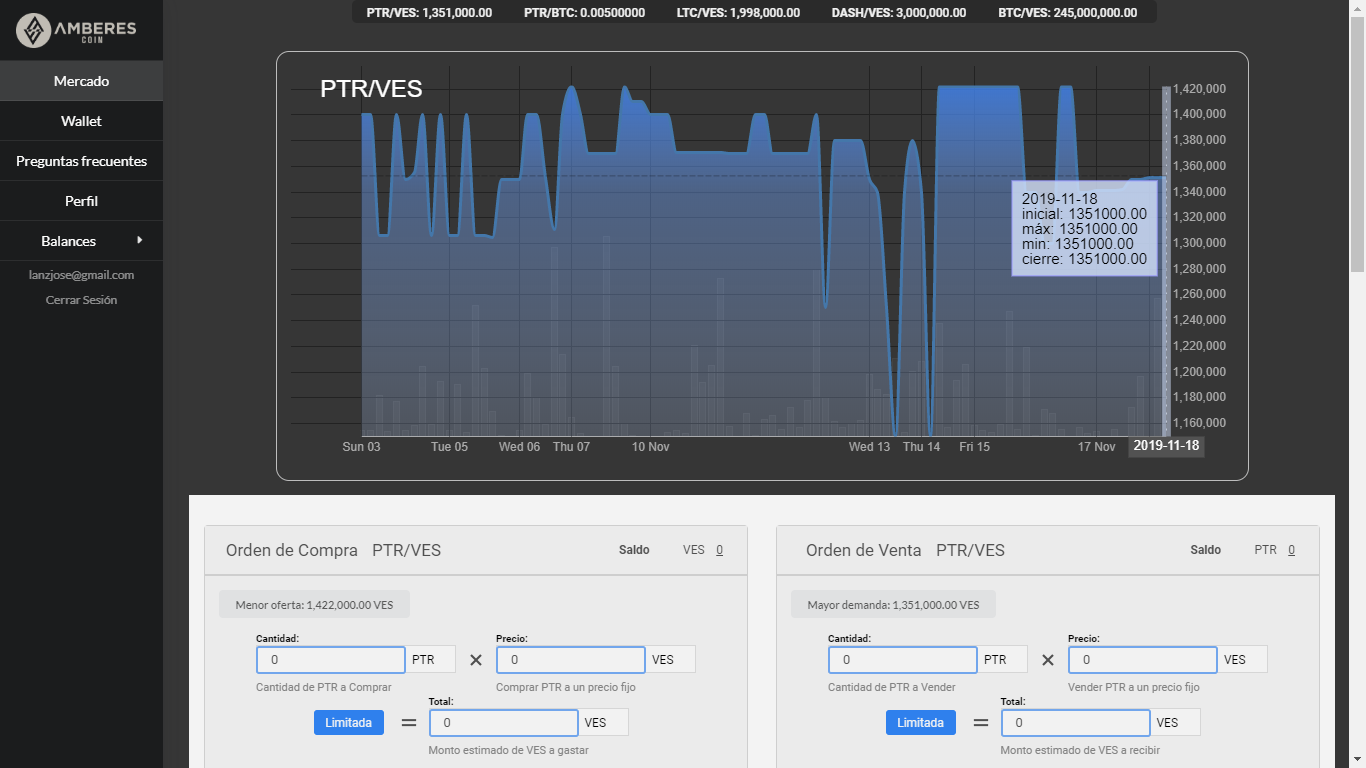Click Menor oferta 1,422,000.00 VES badge
Viewport: 1366px width, 768px height.
[x=314, y=605]
